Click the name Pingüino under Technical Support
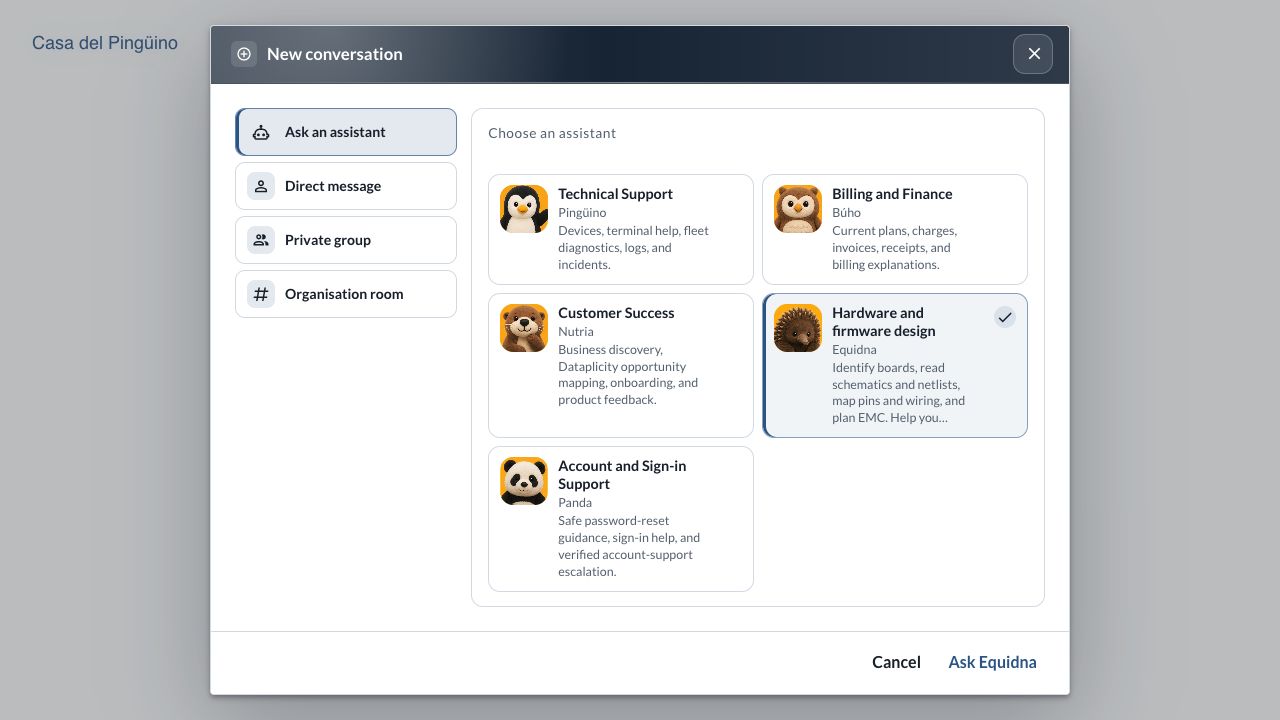The image size is (1280, 720). 582,213
